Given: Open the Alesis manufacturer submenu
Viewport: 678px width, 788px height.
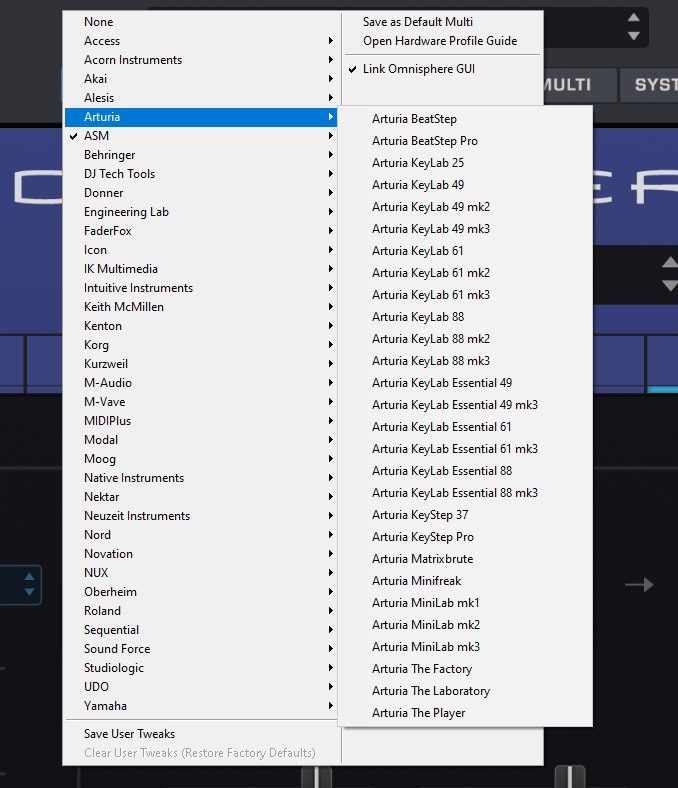Looking at the screenshot, I should [201, 98].
